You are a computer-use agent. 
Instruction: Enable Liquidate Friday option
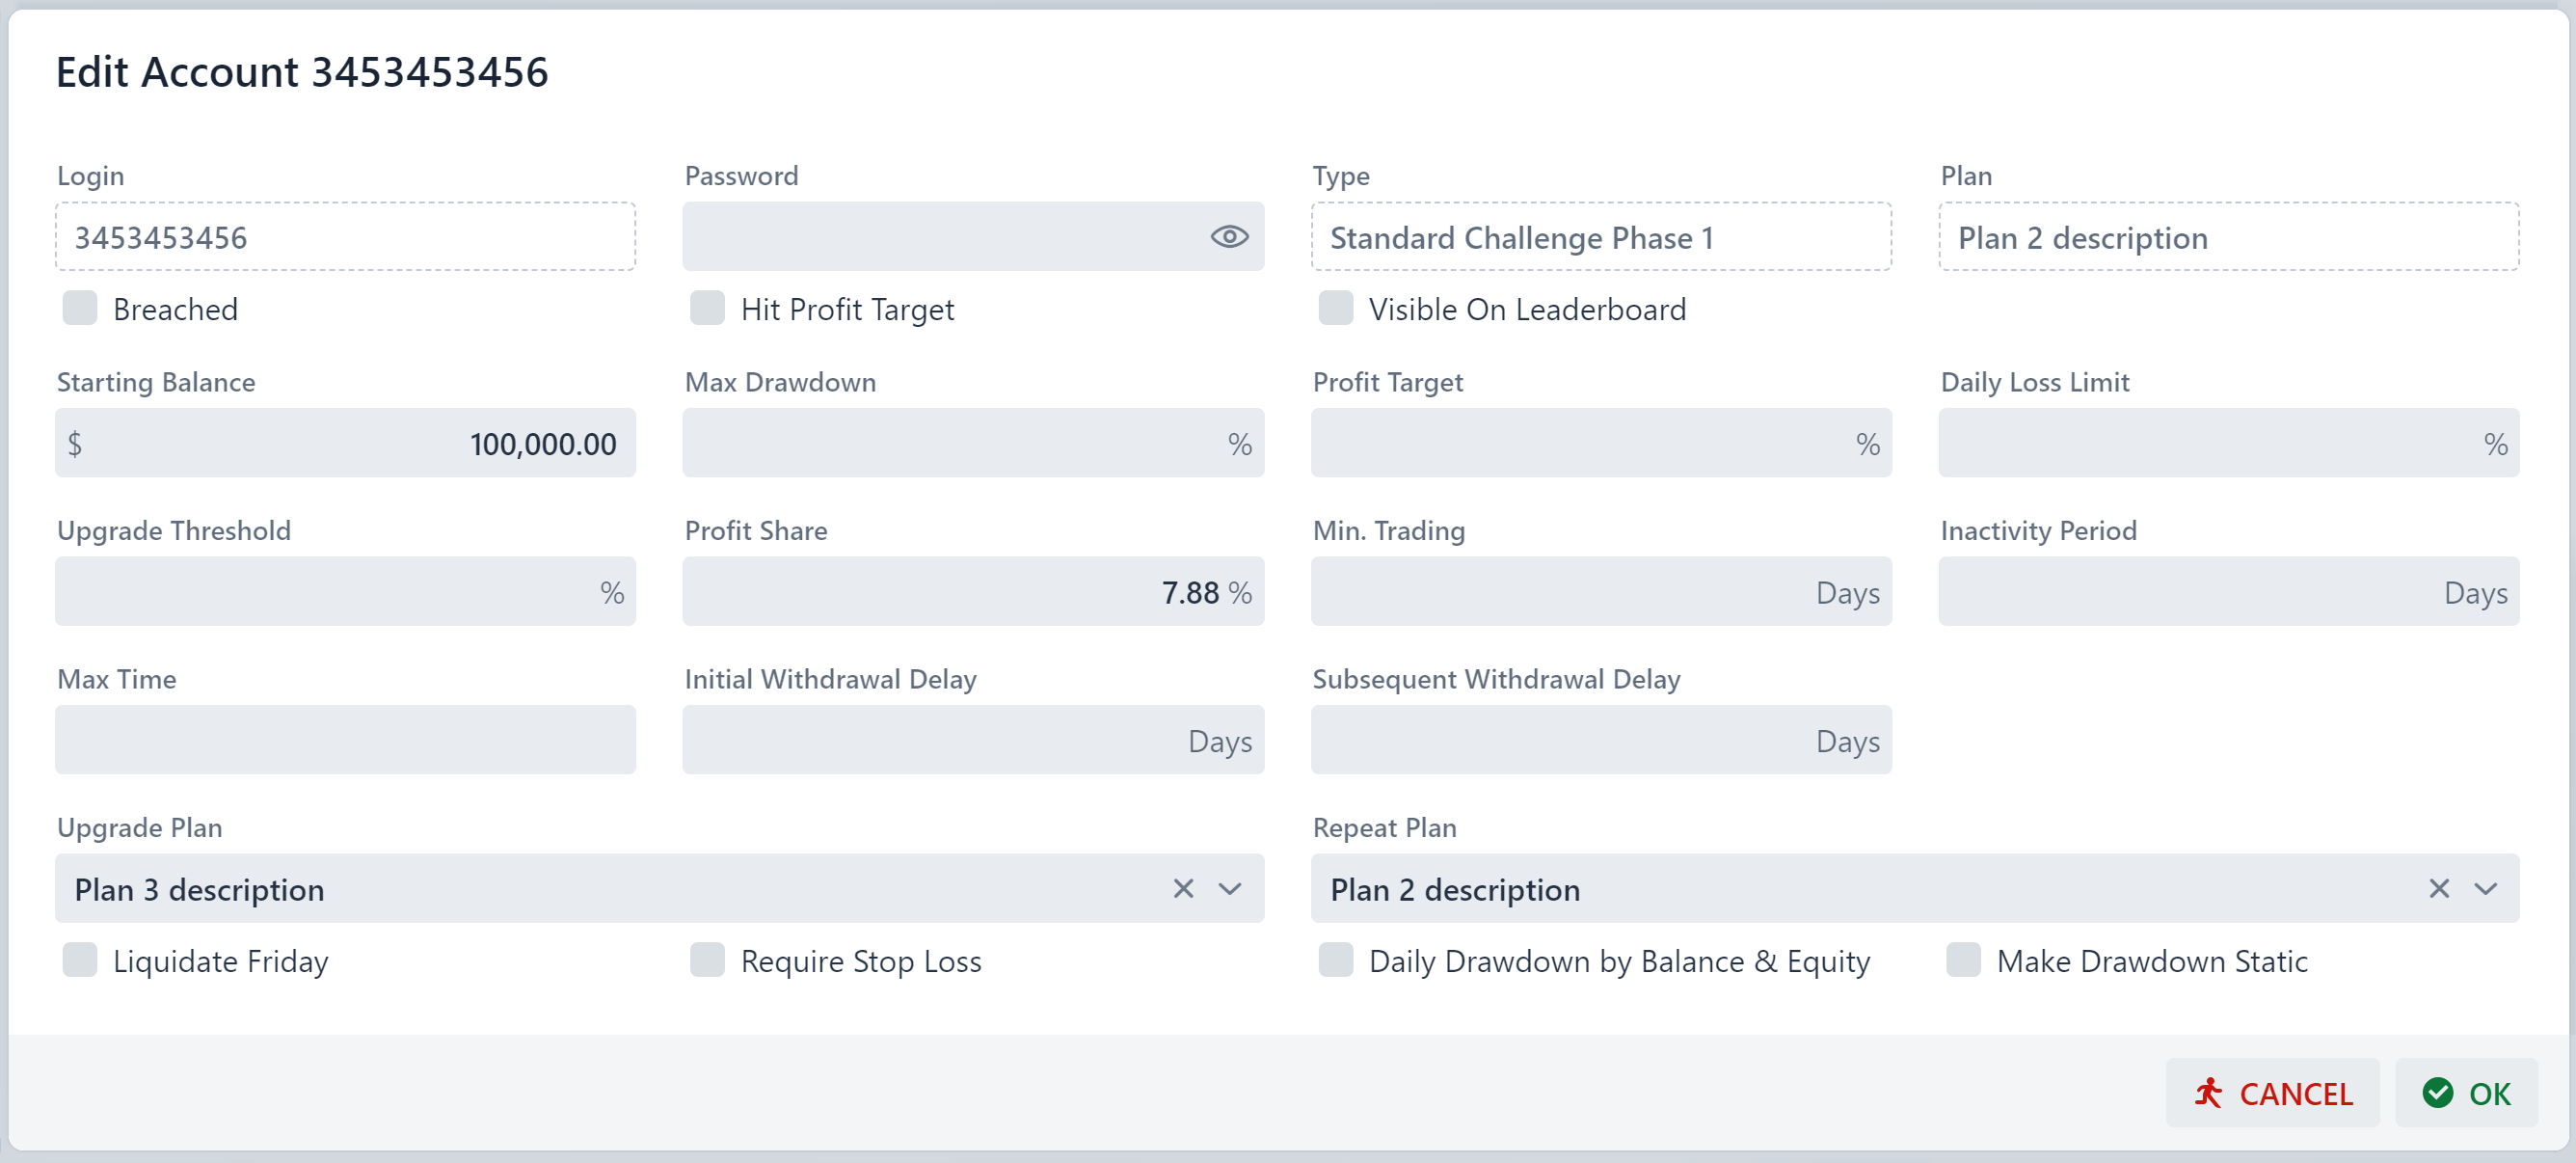pyautogui.click(x=80, y=960)
